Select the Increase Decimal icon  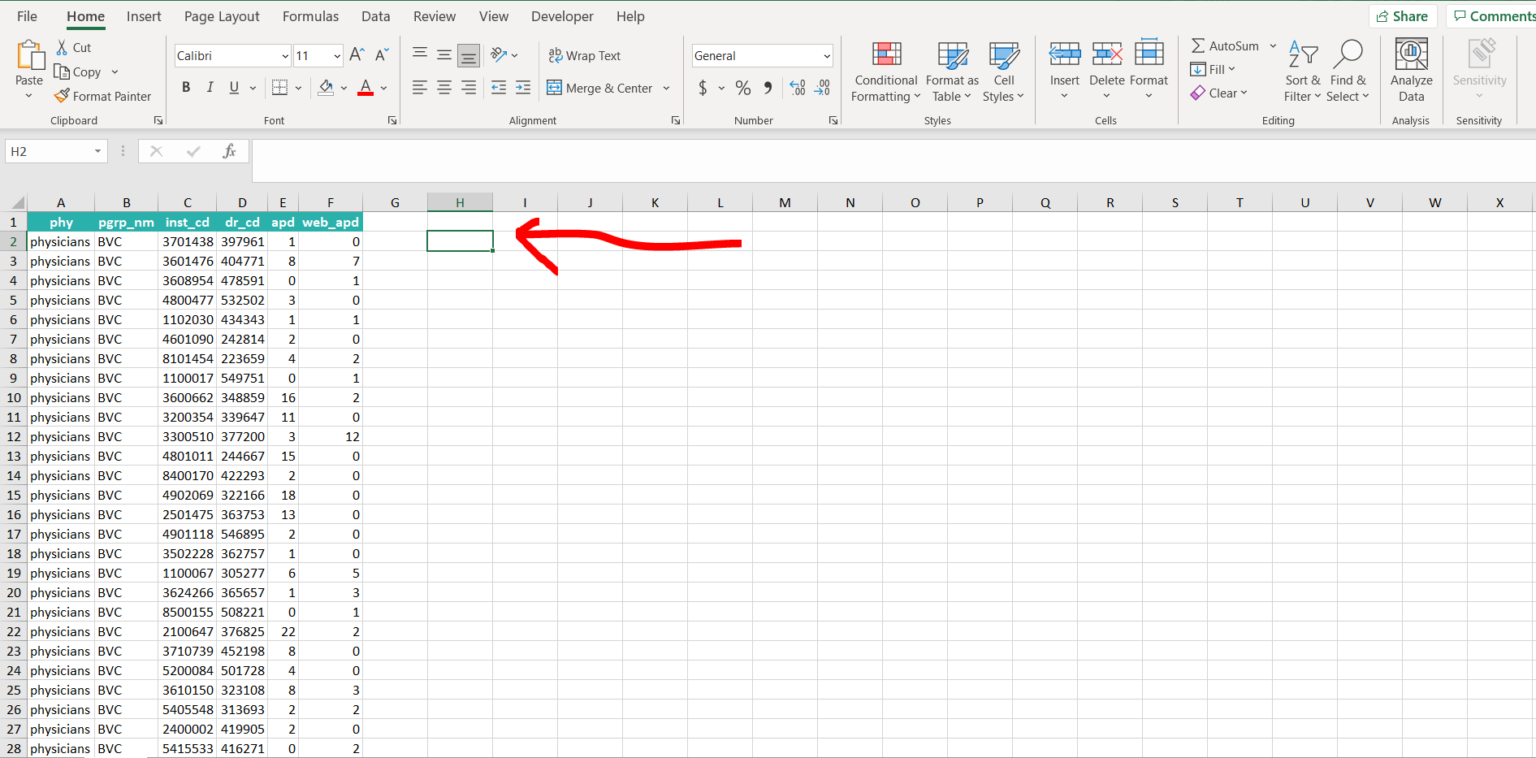797,88
